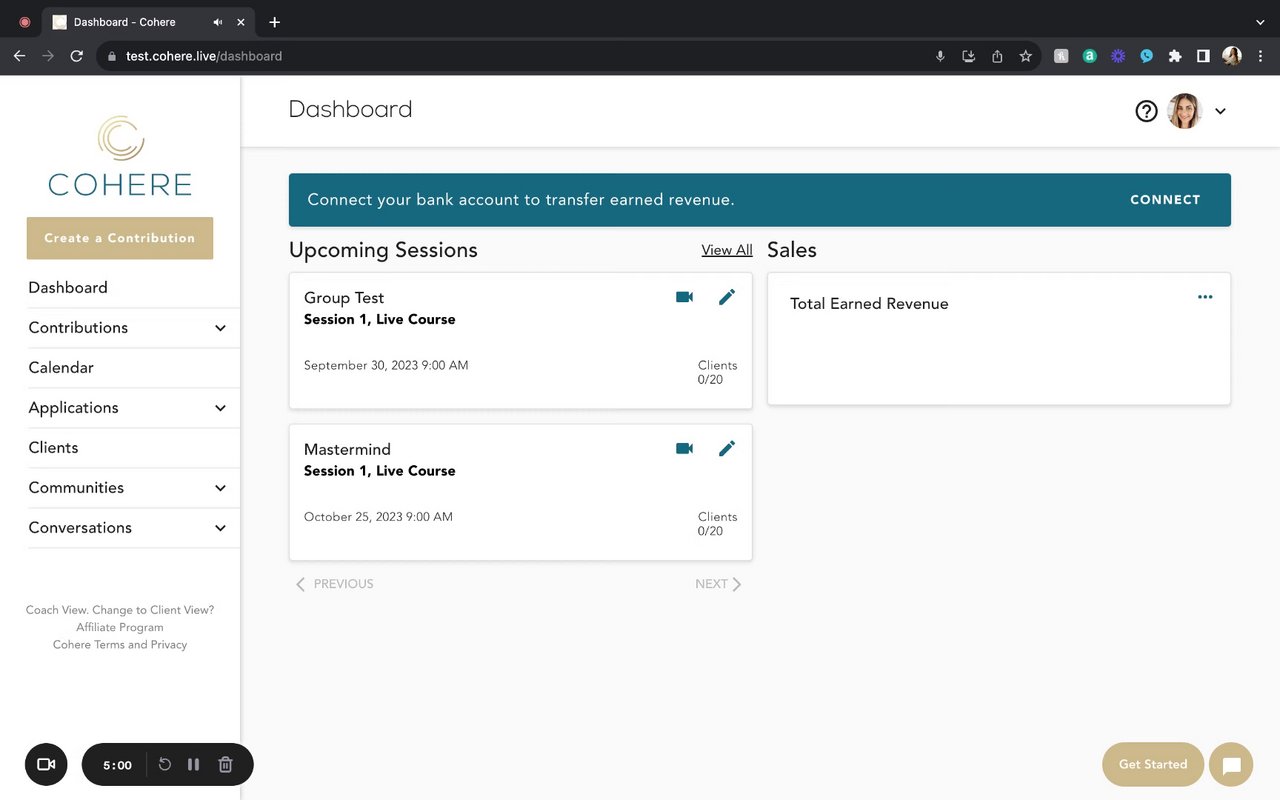Edit the Group Test session
Screen dimensions: 1280x800
point(727,297)
